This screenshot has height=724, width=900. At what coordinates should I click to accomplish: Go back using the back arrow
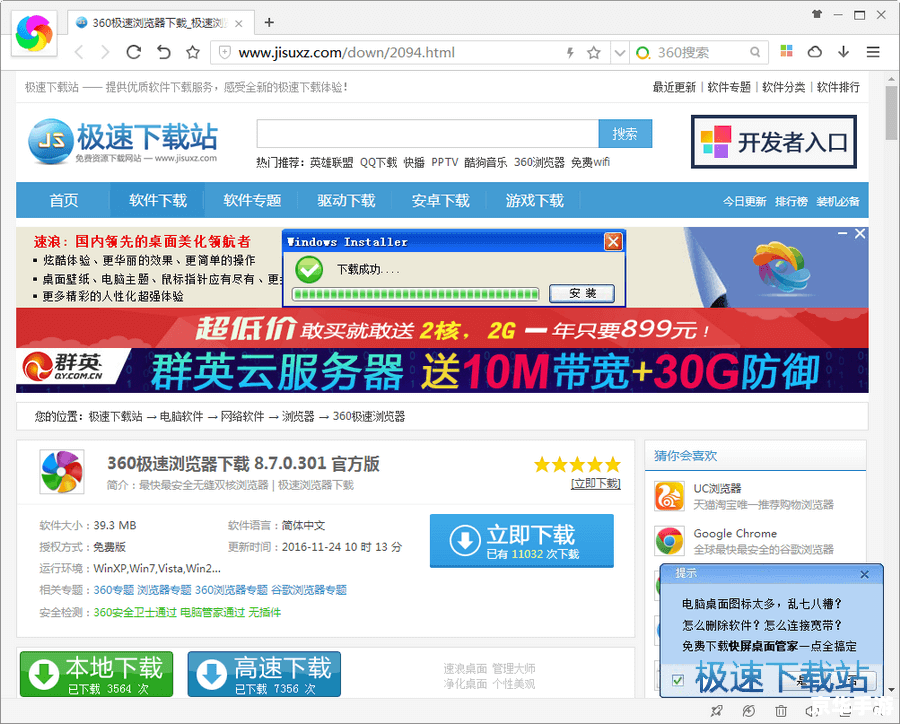pos(79,53)
